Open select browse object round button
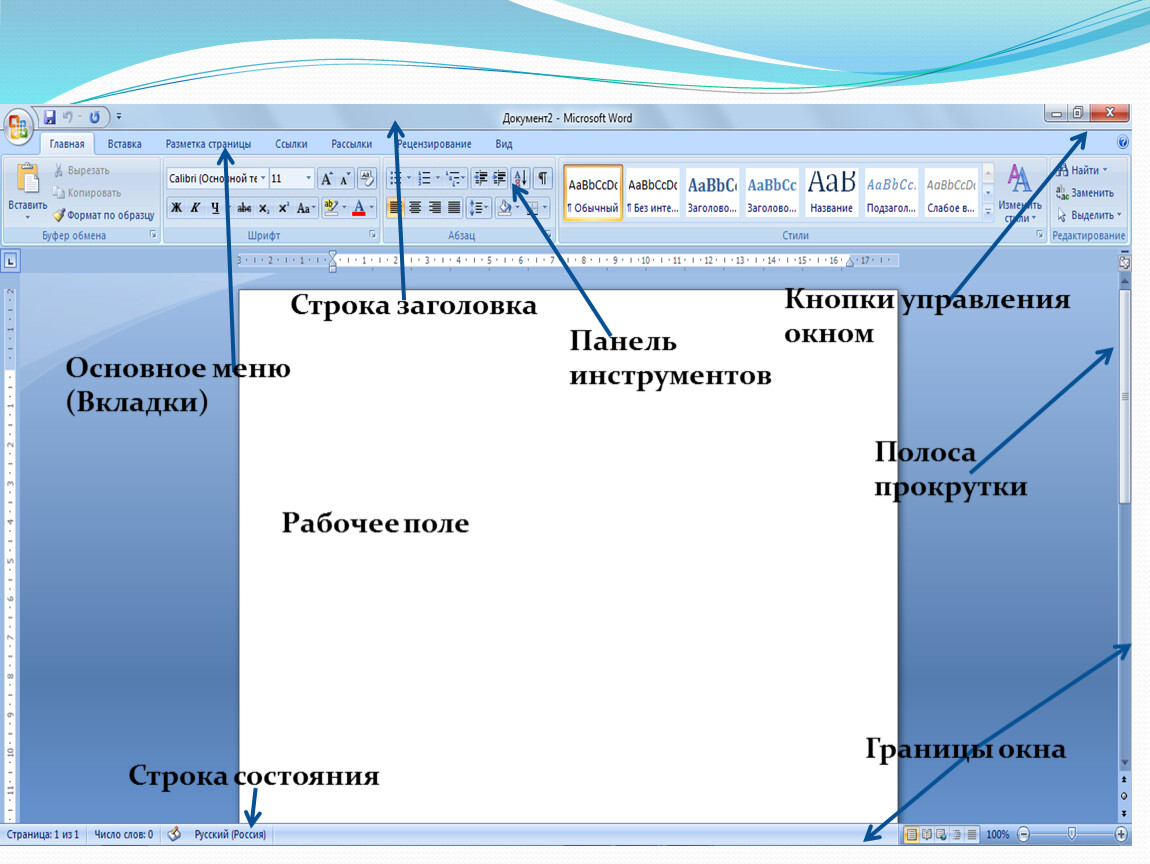This screenshot has height=864, width=1150. pyautogui.click(x=1124, y=797)
